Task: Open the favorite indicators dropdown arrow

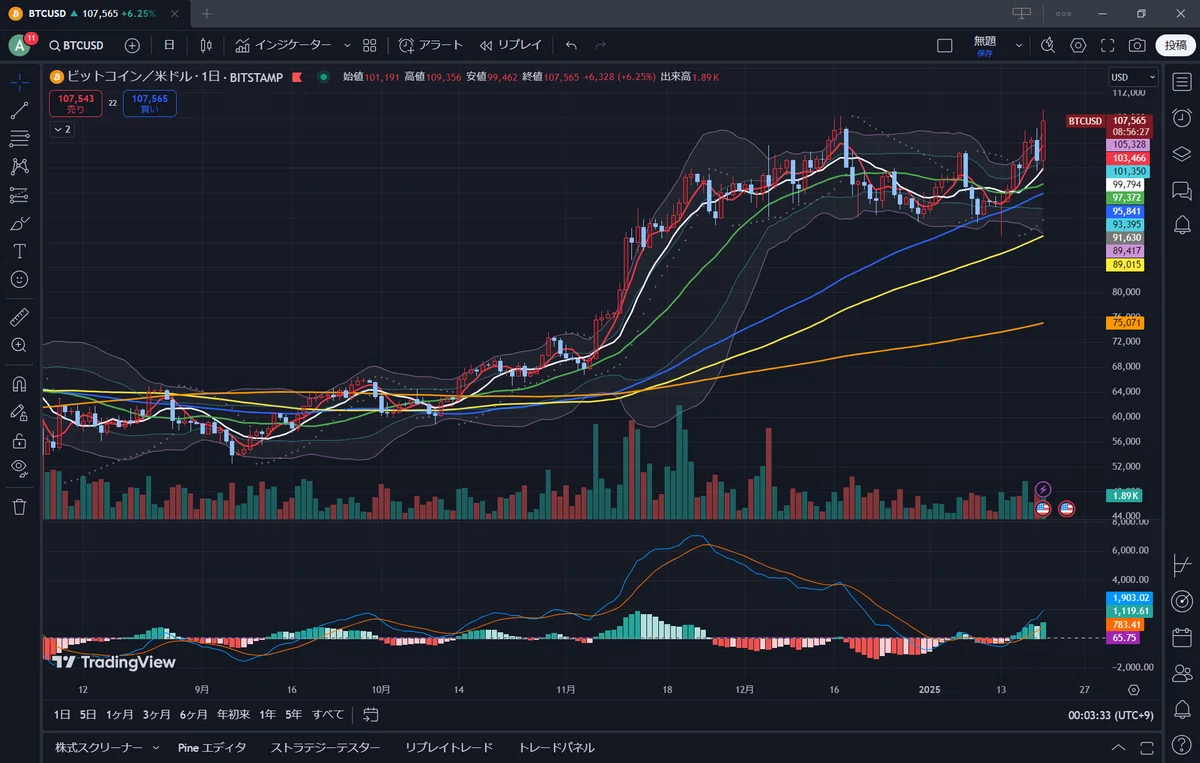Action: click(x=347, y=45)
